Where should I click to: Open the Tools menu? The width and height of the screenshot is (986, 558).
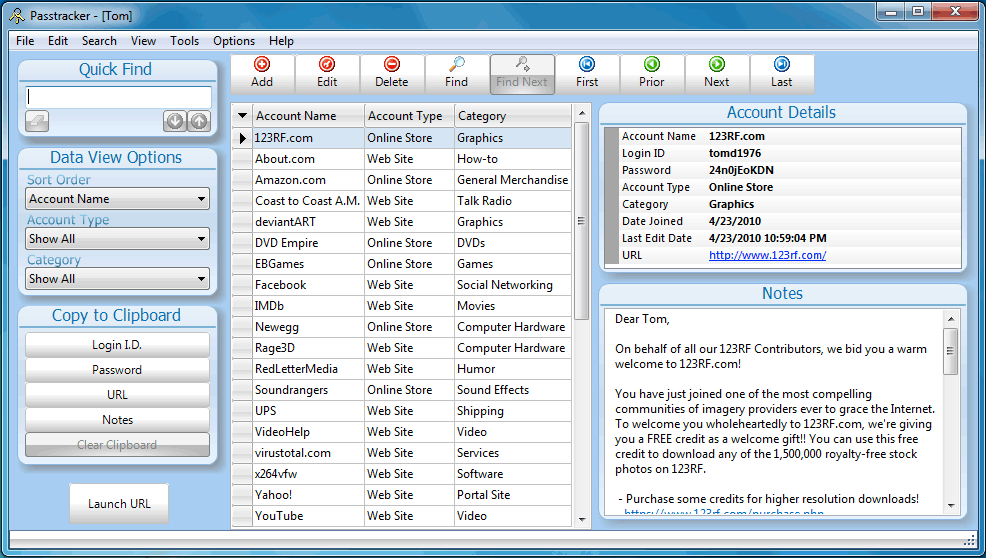tap(184, 41)
